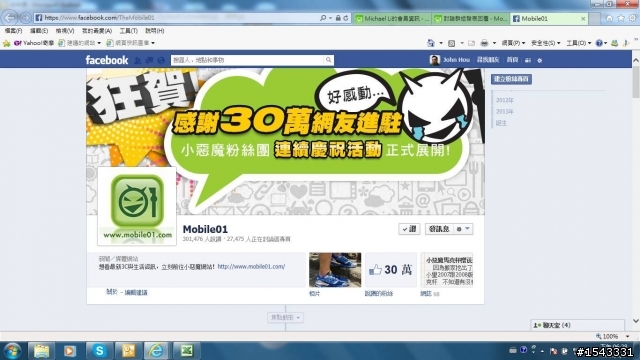Click the 首頁 home link in Facebook bar
This screenshot has width=640, height=360.
point(512,60)
